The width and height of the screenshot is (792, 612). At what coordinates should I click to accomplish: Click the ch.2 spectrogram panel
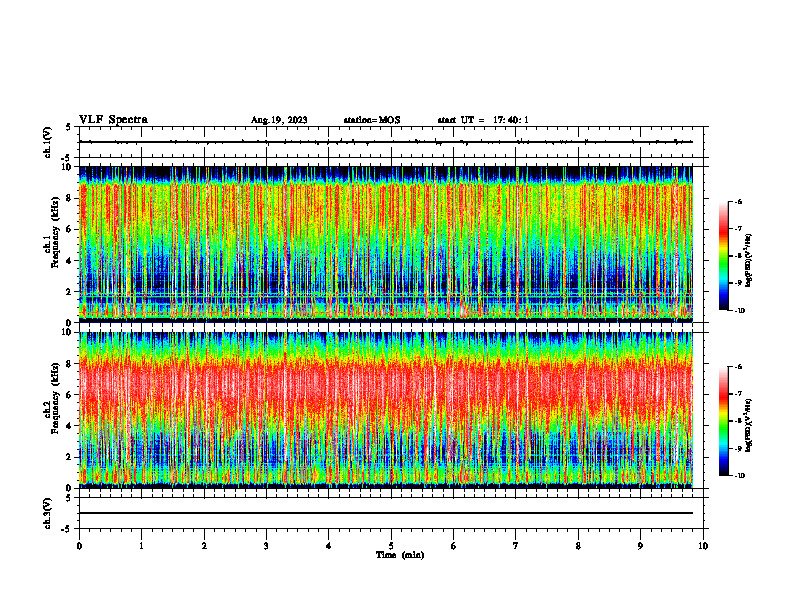click(386, 410)
